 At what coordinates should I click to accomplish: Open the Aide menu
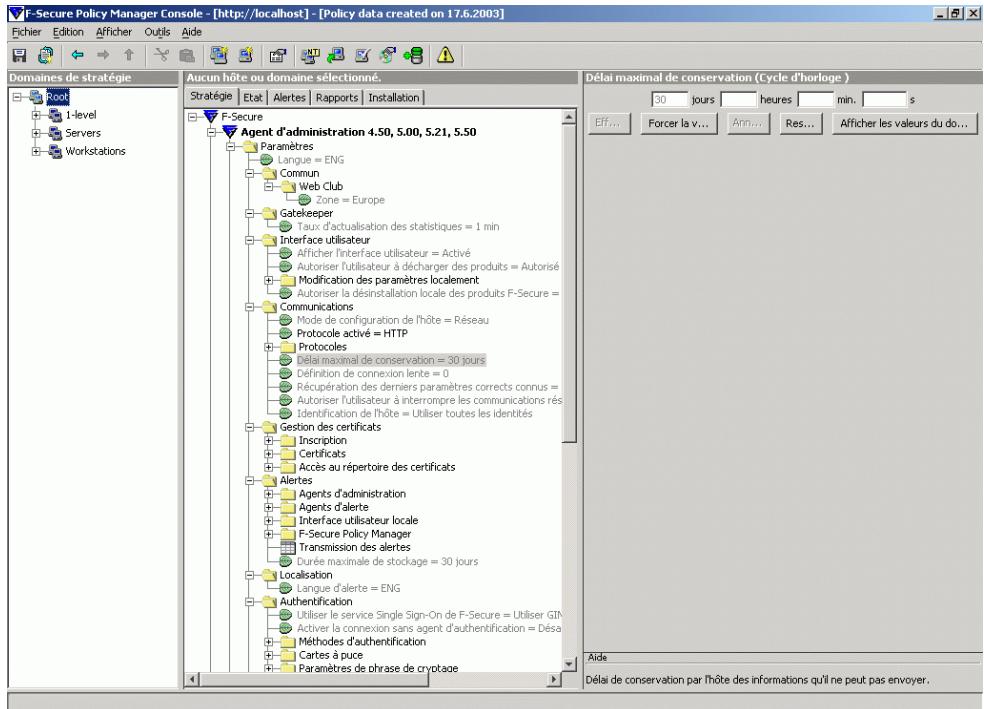pos(191,31)
